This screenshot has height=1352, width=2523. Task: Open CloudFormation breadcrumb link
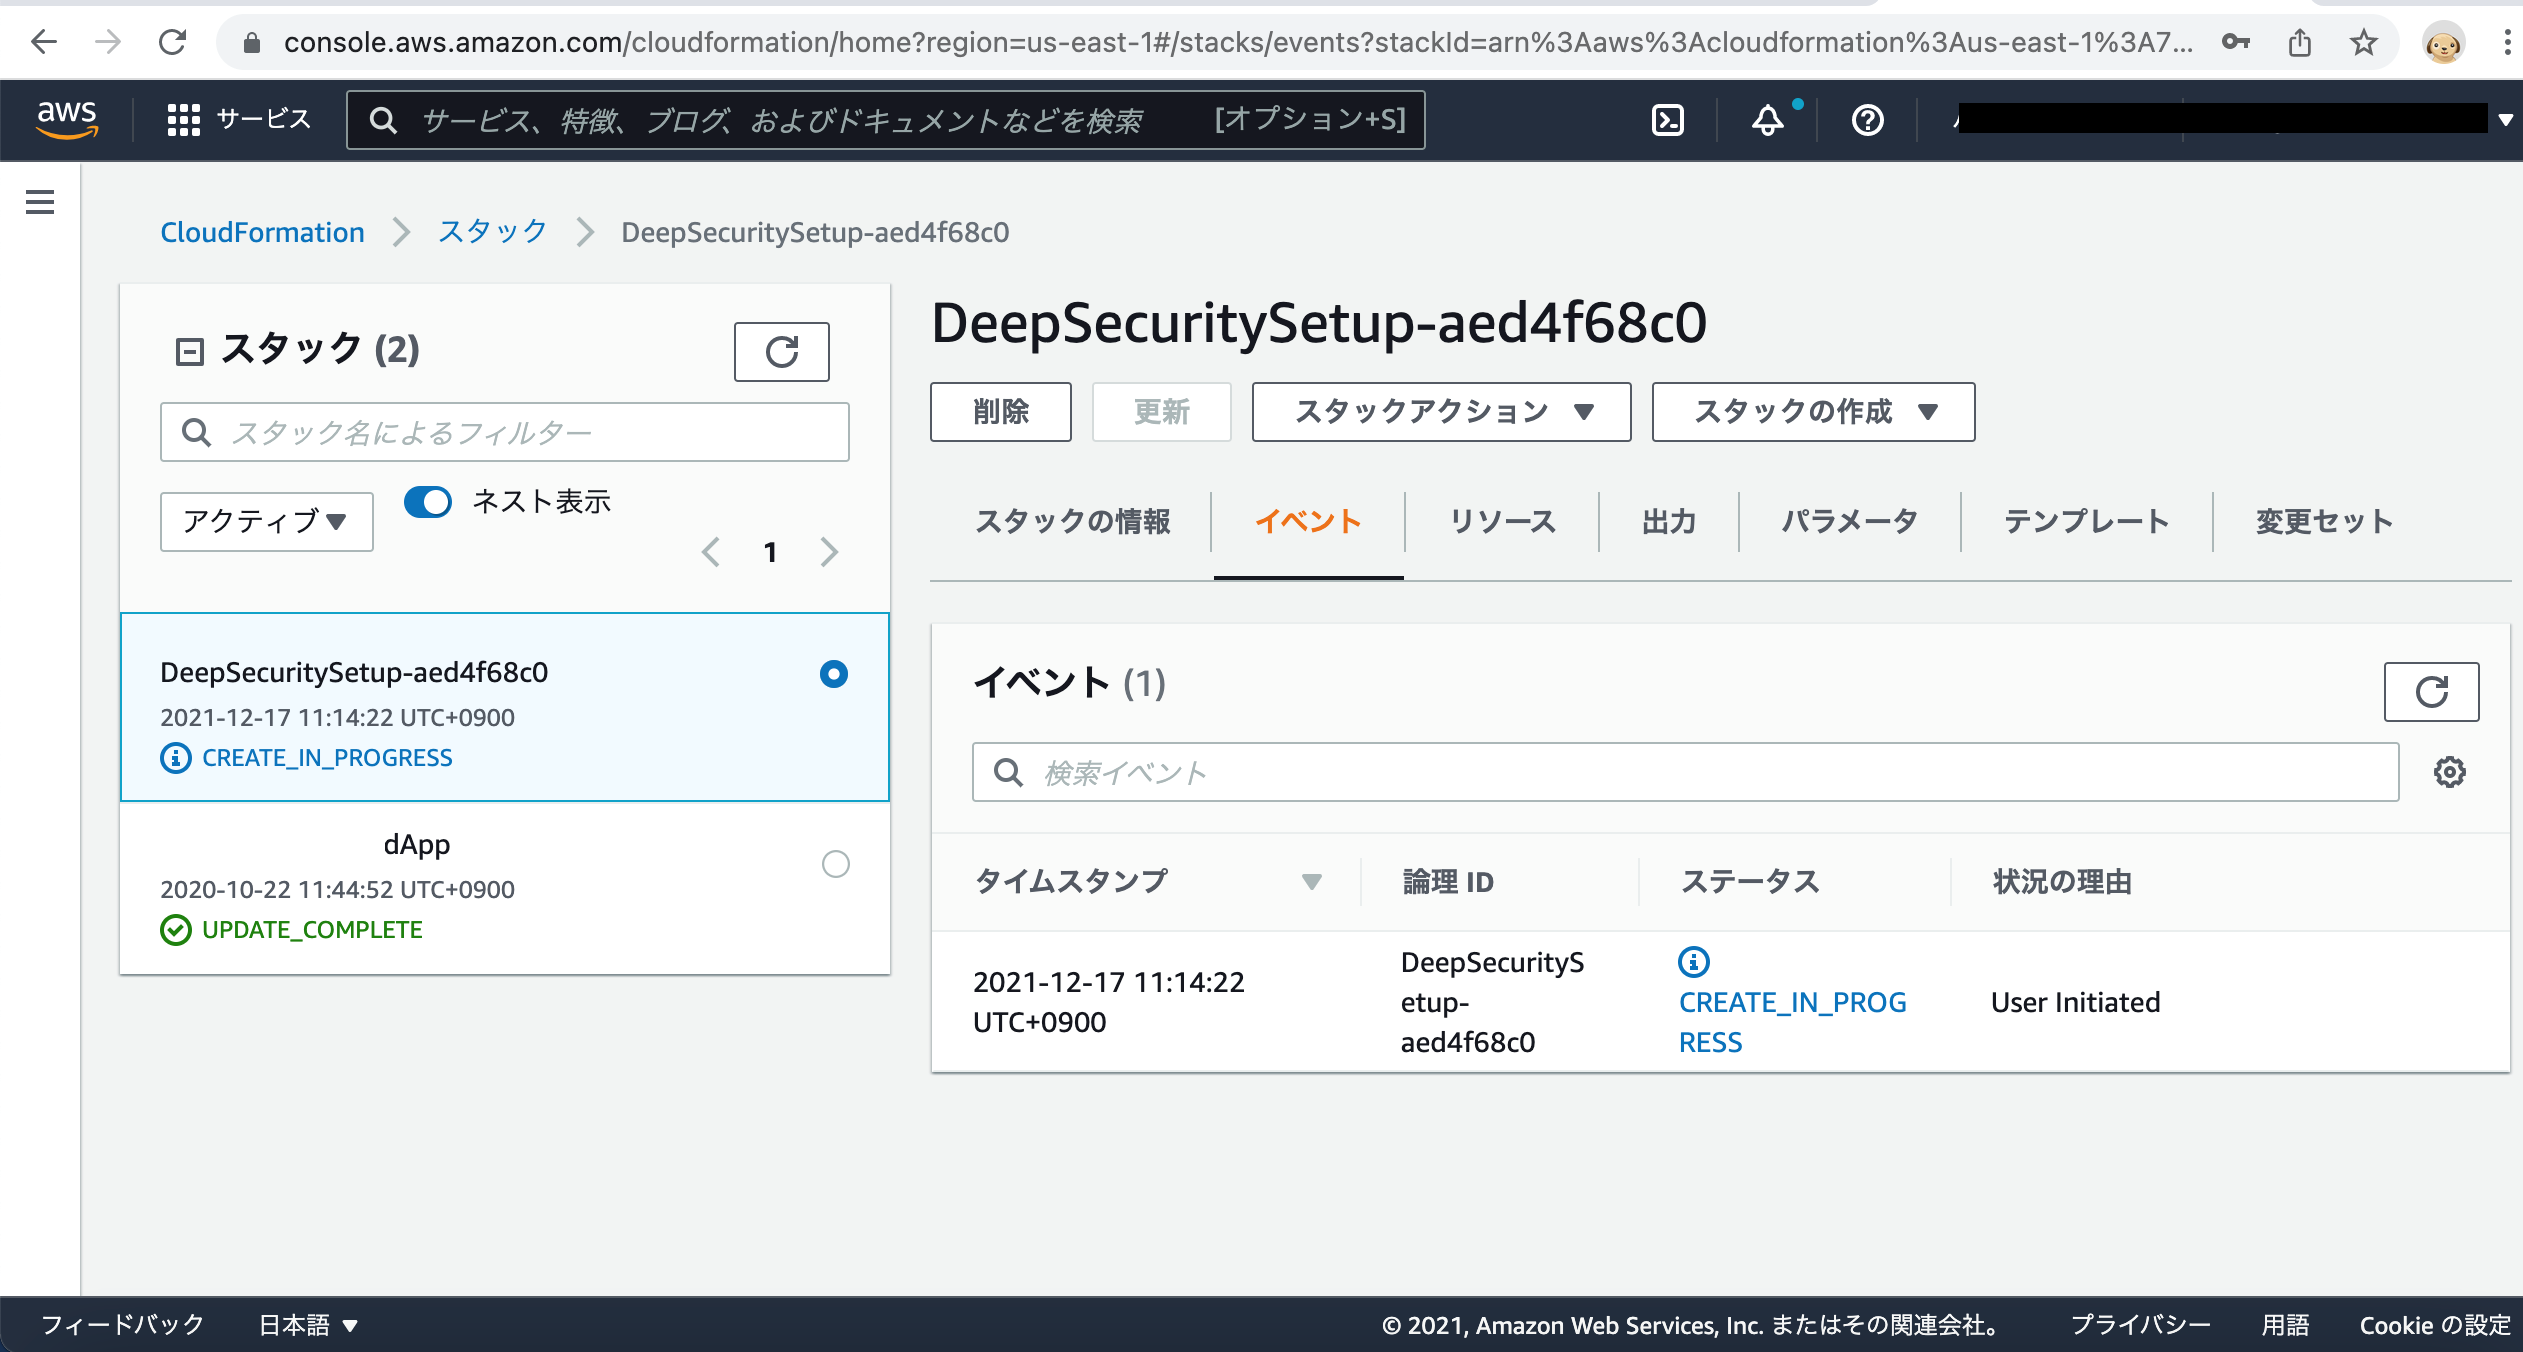pyautogui.click(x=262, y=232)
